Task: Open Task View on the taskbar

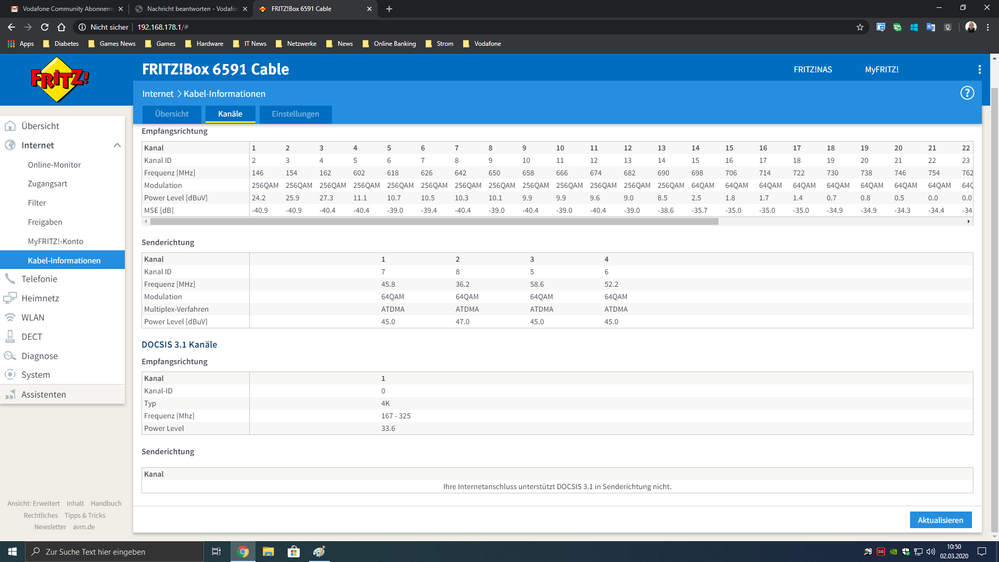Action: pyautogui.click(x=216, y=552)
